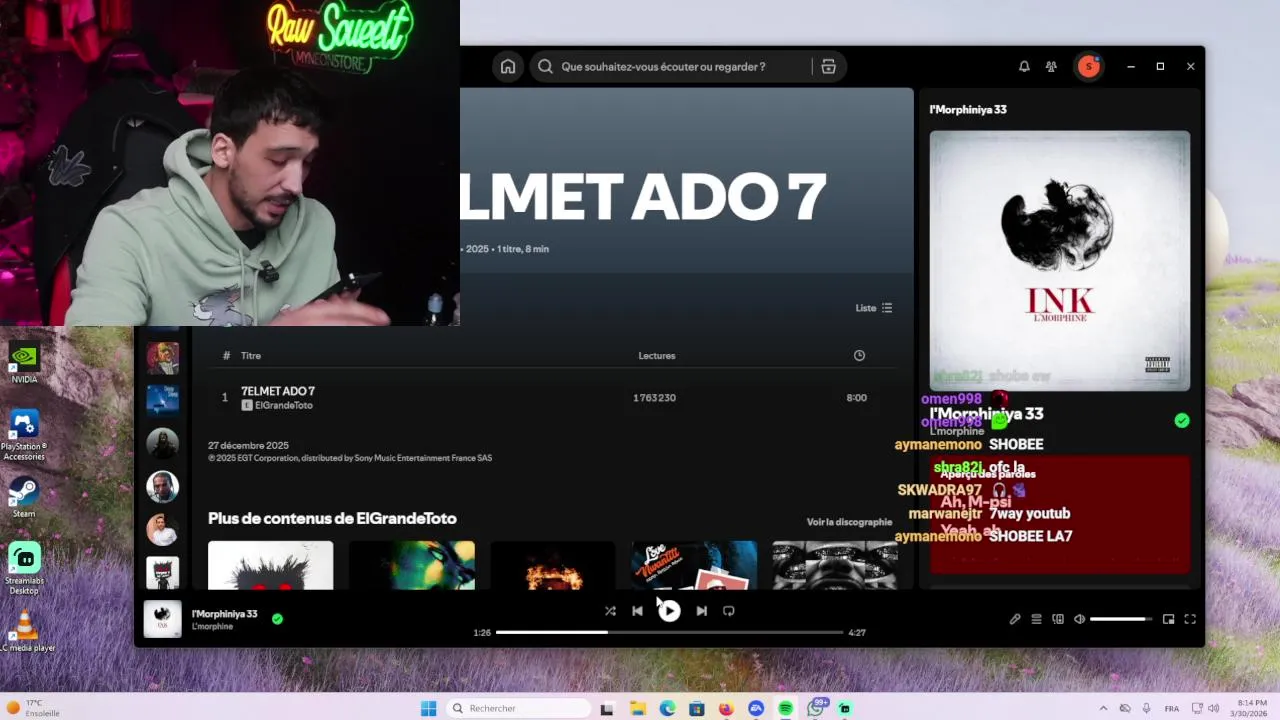1280x720 pixels.
Task: Open the Windows Start menu
Action: click(x=428, y=708)
